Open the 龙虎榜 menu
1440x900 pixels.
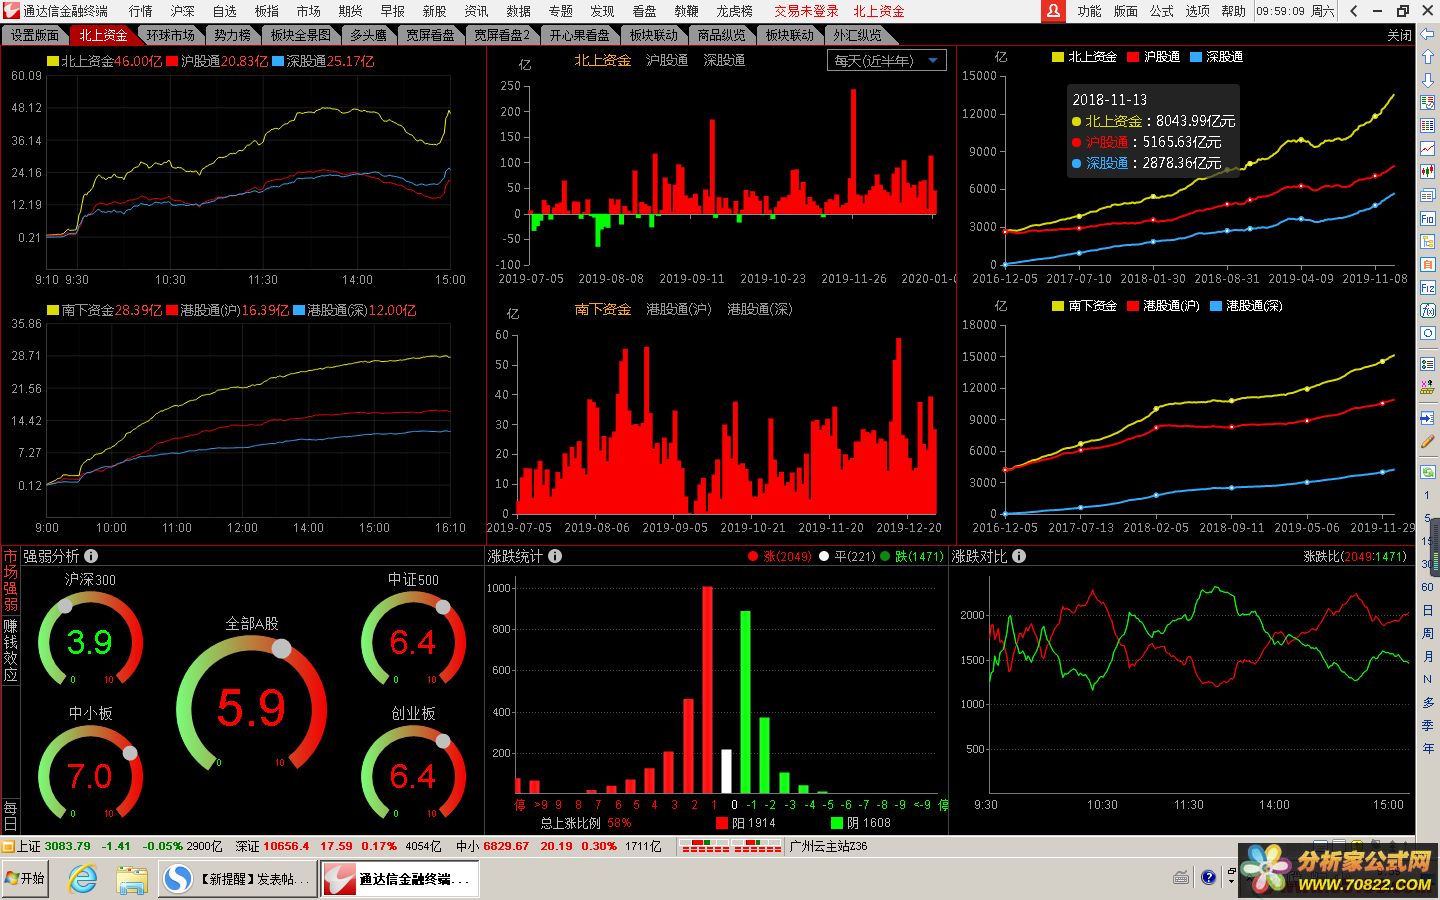click(734, 11)
